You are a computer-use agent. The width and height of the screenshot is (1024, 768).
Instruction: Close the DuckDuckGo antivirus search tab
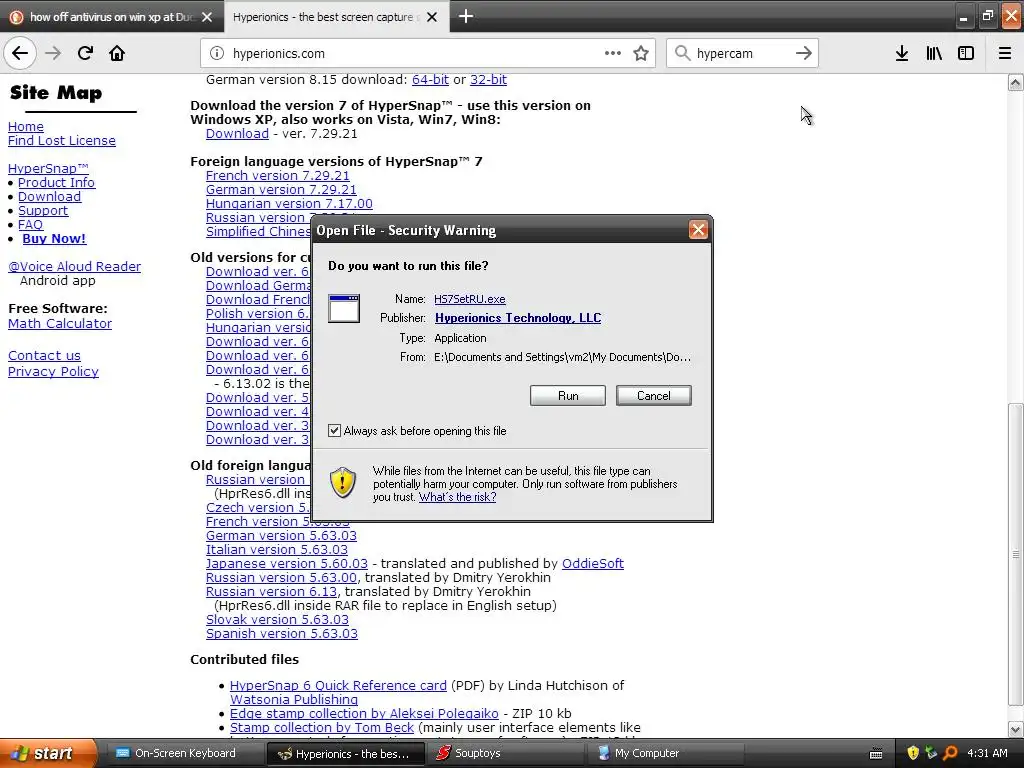207,17
